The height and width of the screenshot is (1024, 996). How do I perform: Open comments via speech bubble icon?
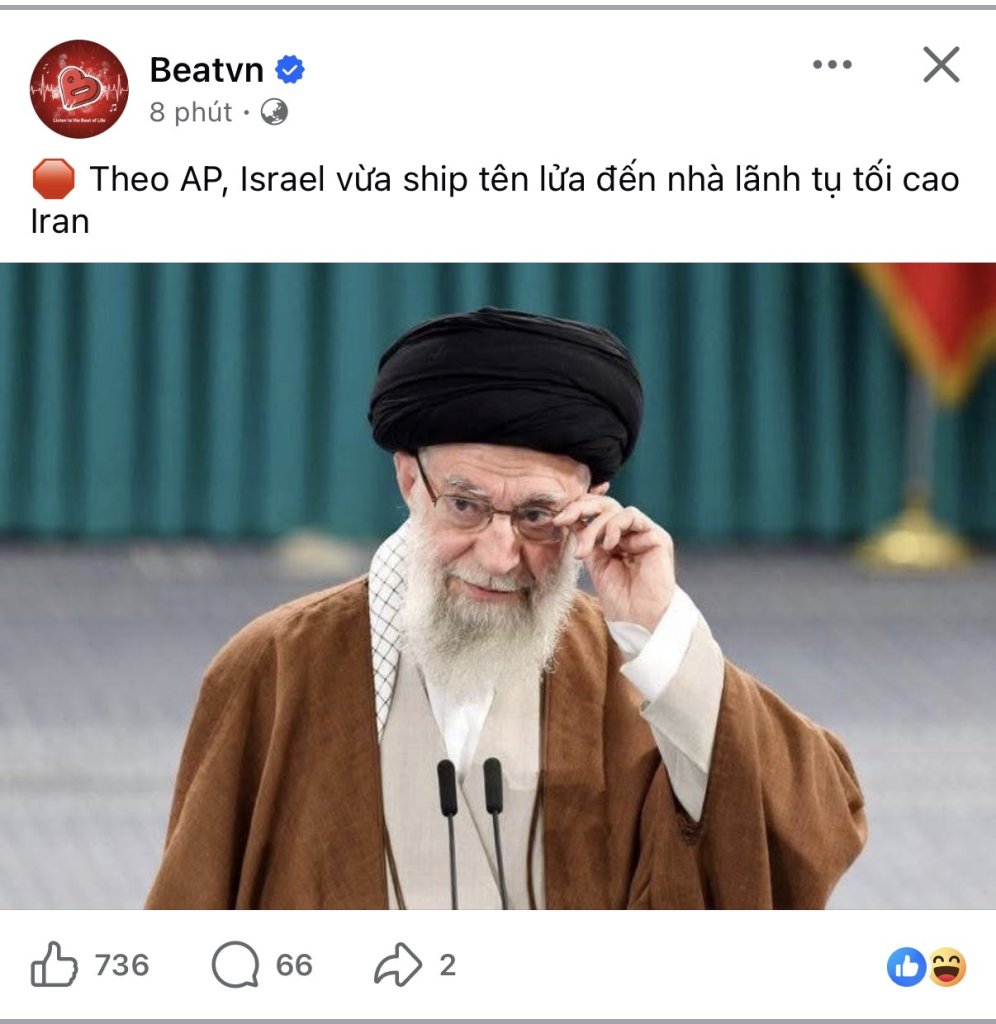point(235,965)
